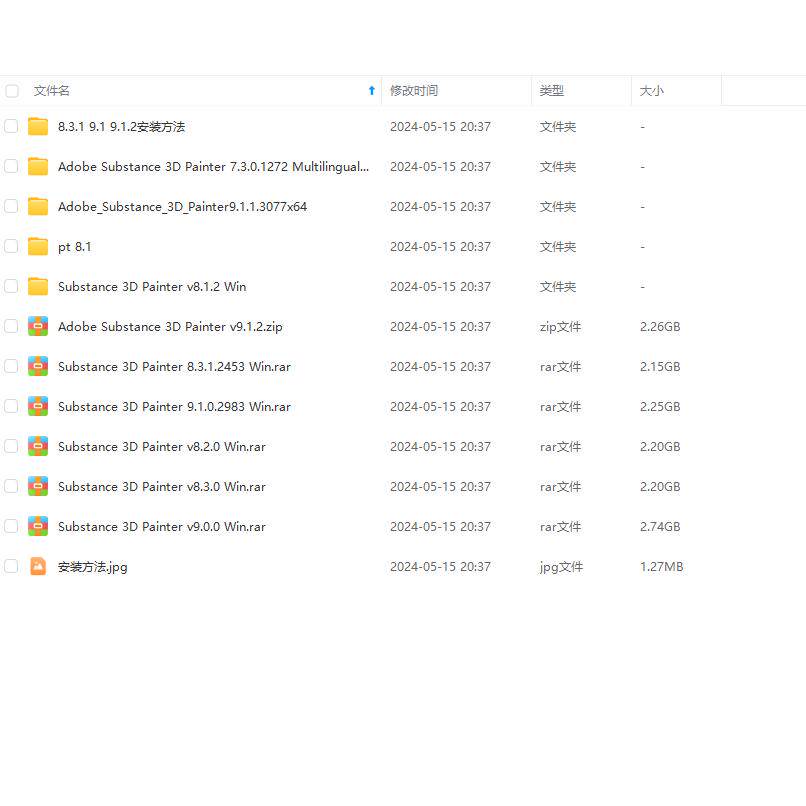The width and height of the screenshot is (806, 806).
Task: Check the box for Substance 3D Painter 8.3.1.2453 Win.rar
Action: (11, 366)
